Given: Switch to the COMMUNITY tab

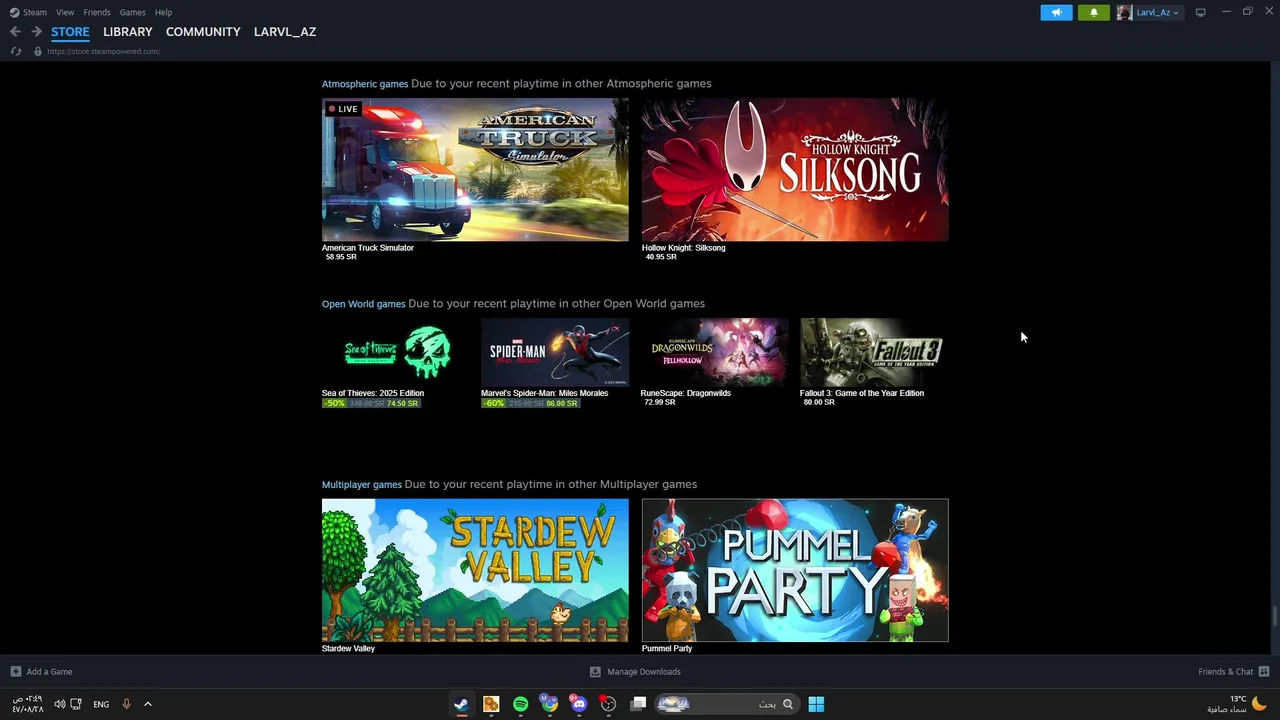Looking at the screenshot, I should coord(203,32).
